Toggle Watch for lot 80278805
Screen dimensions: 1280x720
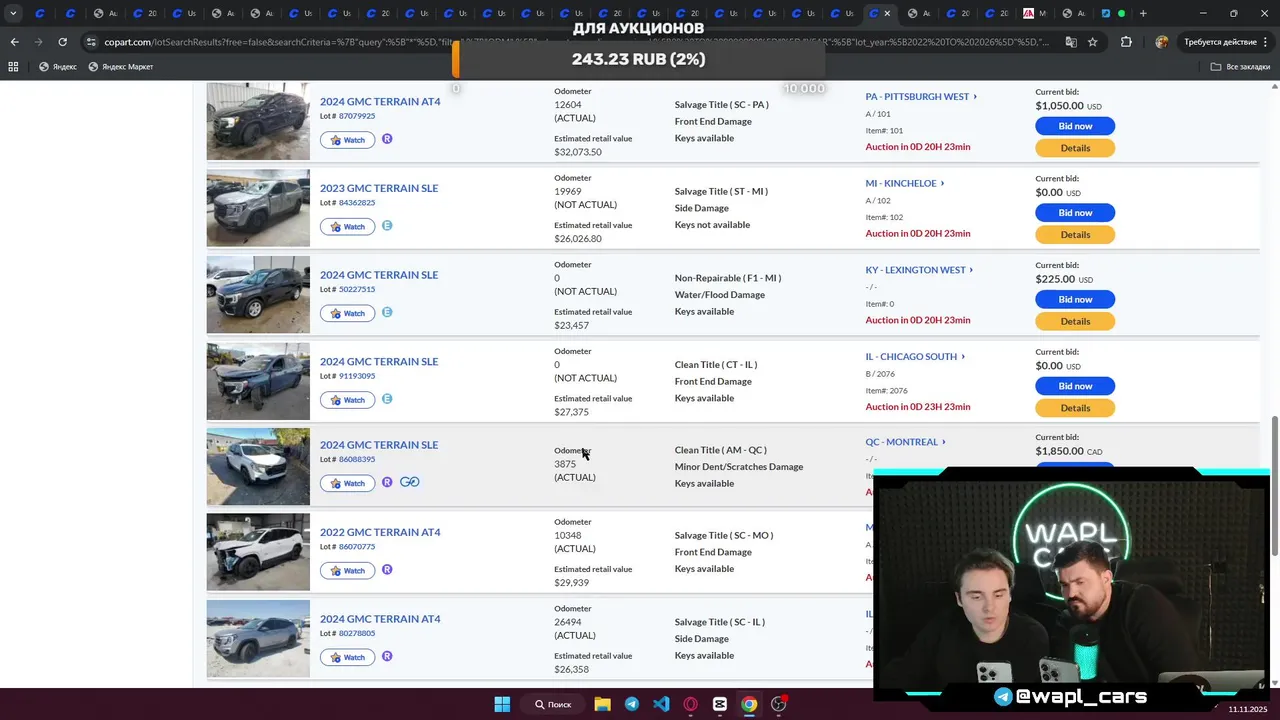[347, 657]
